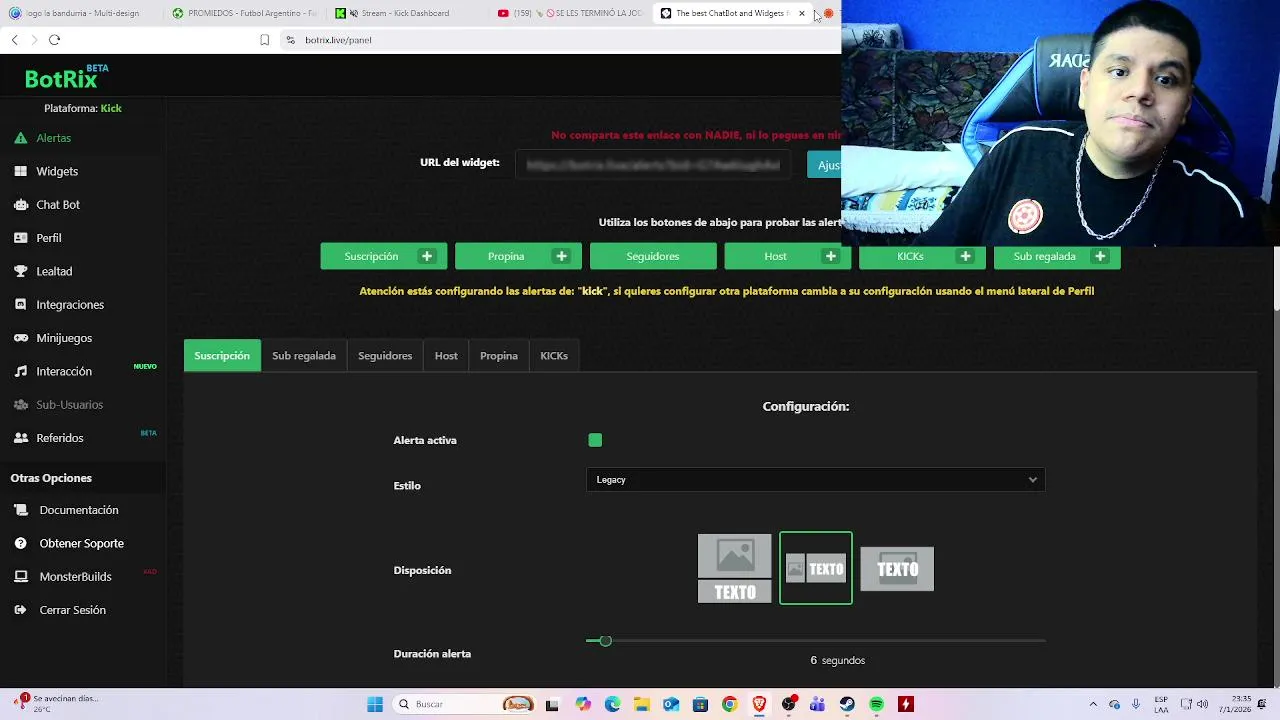The height and width of the screenshot is (720, 1280).
Task: Open File Explorer from the taskbar
Action: [641, 704]
